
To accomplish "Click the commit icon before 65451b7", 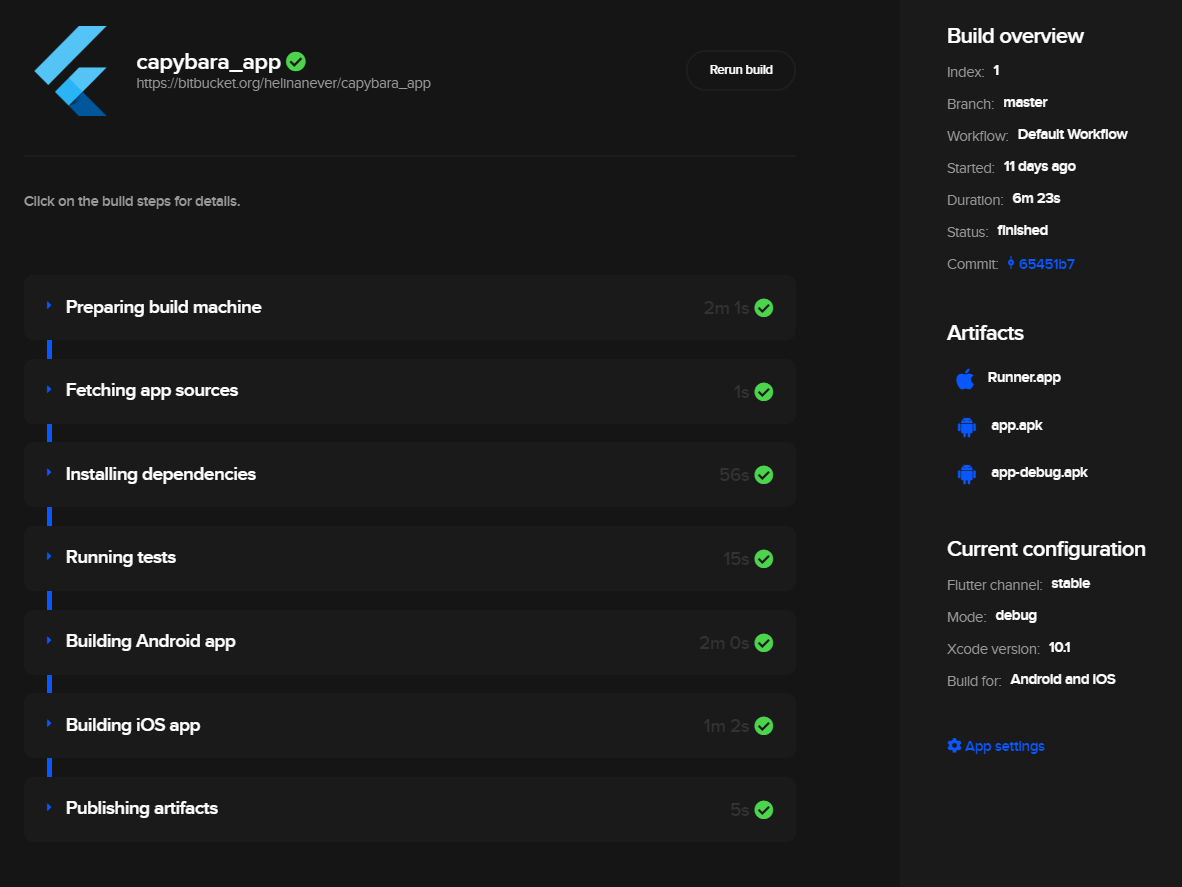I will pyautogui.click(x=1011, y=263).
